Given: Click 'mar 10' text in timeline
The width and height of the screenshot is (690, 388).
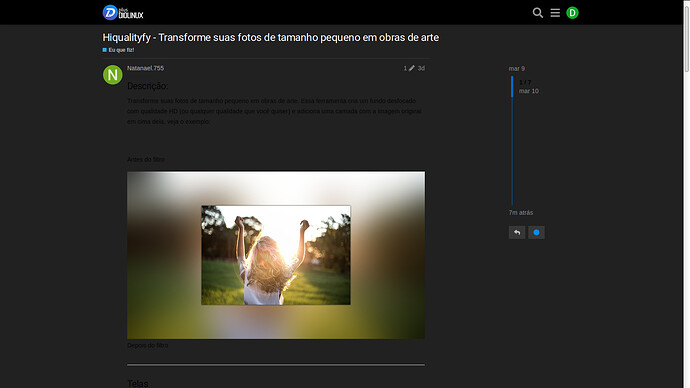Looking at the screenshot, I should pos(529,91).
